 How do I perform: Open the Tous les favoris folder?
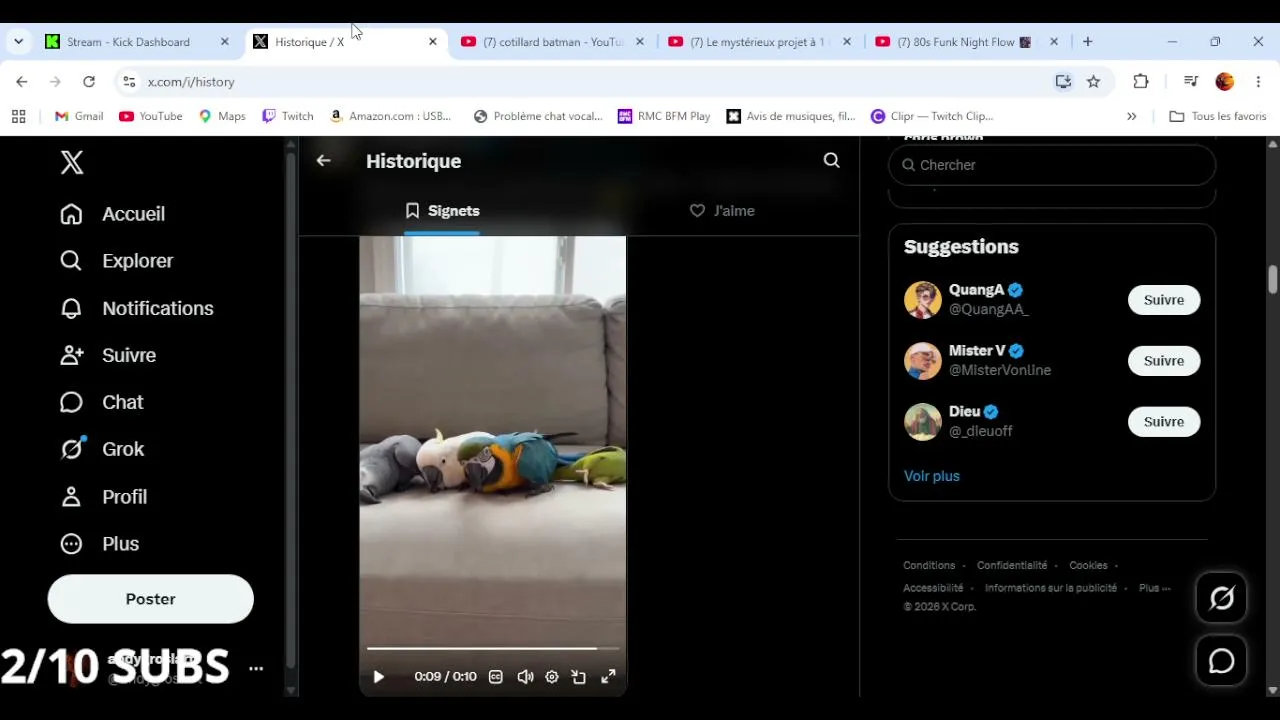click(x=1218, y=116)
